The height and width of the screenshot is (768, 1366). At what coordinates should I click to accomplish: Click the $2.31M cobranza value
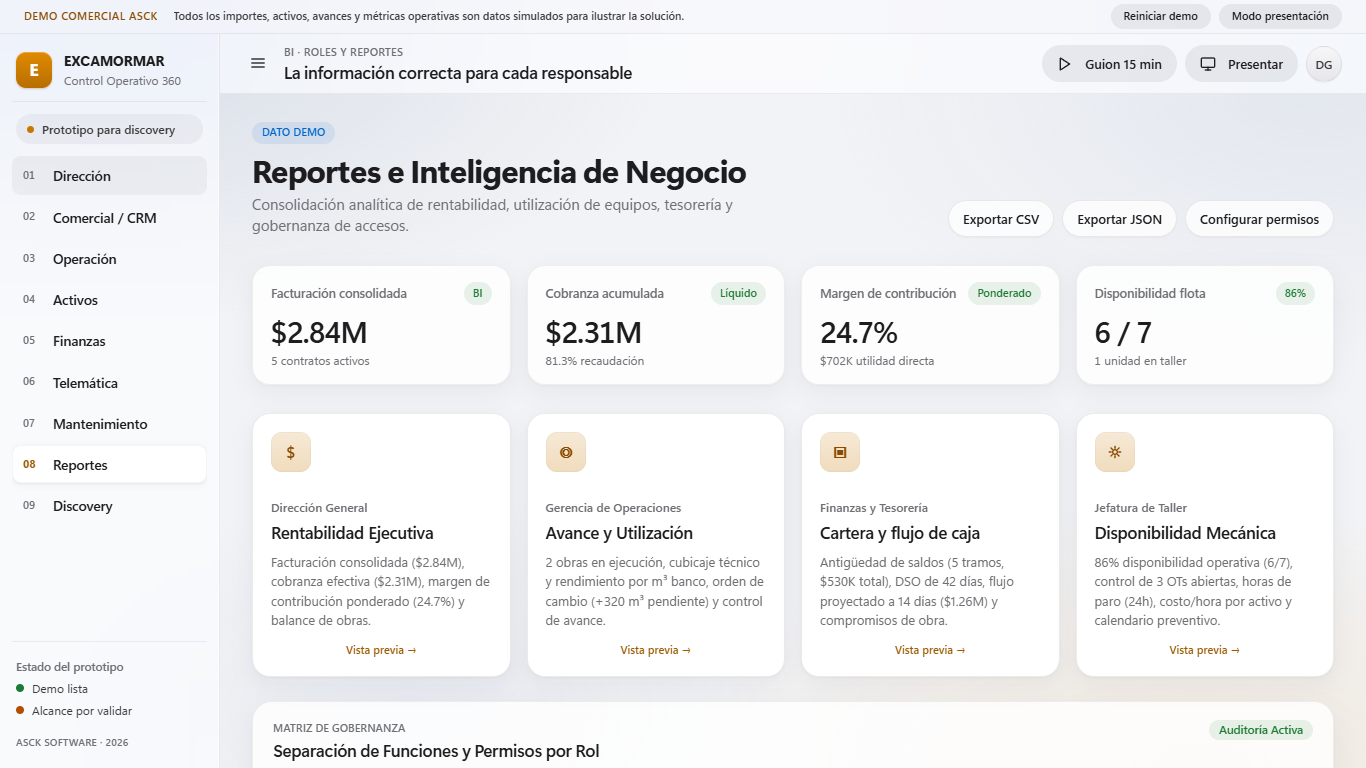pyautogui.click(x=594, y=332)
